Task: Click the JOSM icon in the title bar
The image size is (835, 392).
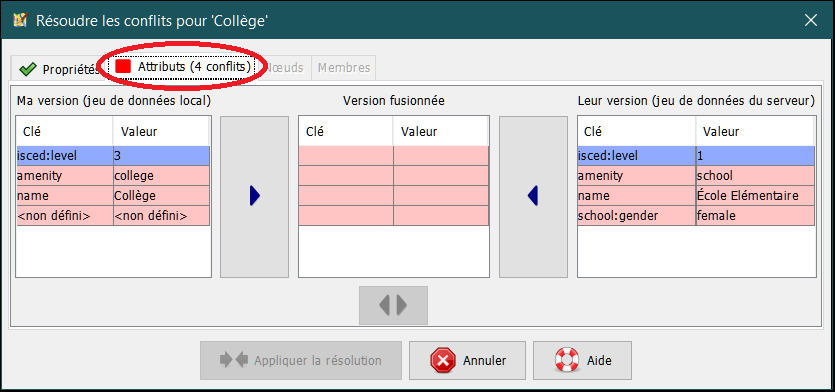Action: 20,20
